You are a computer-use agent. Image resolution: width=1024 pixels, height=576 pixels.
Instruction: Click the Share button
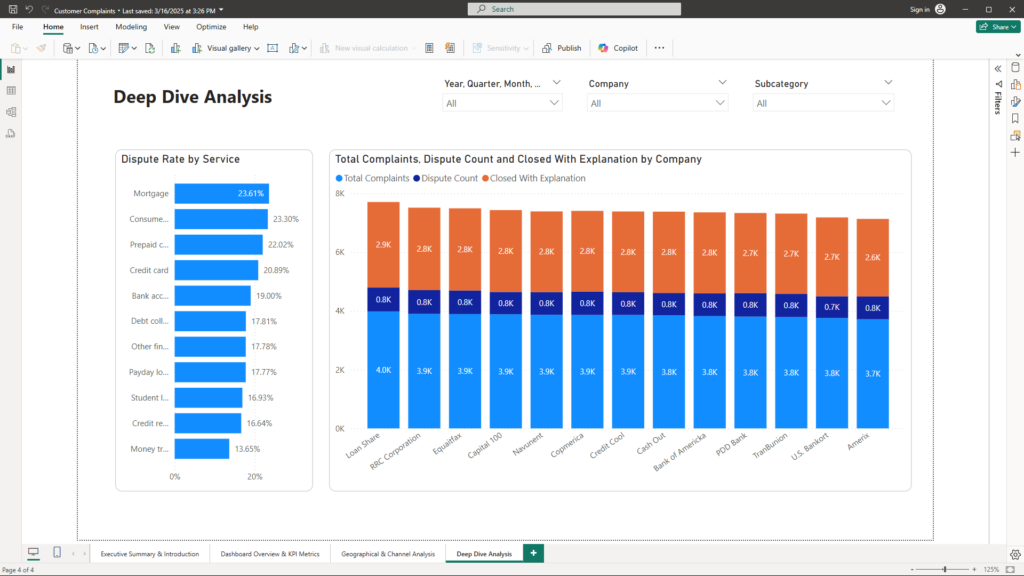pos(997,27)
